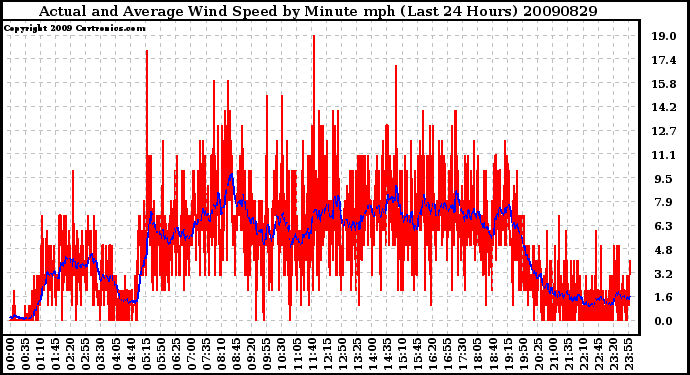Click the 3.2 y-axis value
This screenshot has height=375, width=690.
click(x=664, y=274)
